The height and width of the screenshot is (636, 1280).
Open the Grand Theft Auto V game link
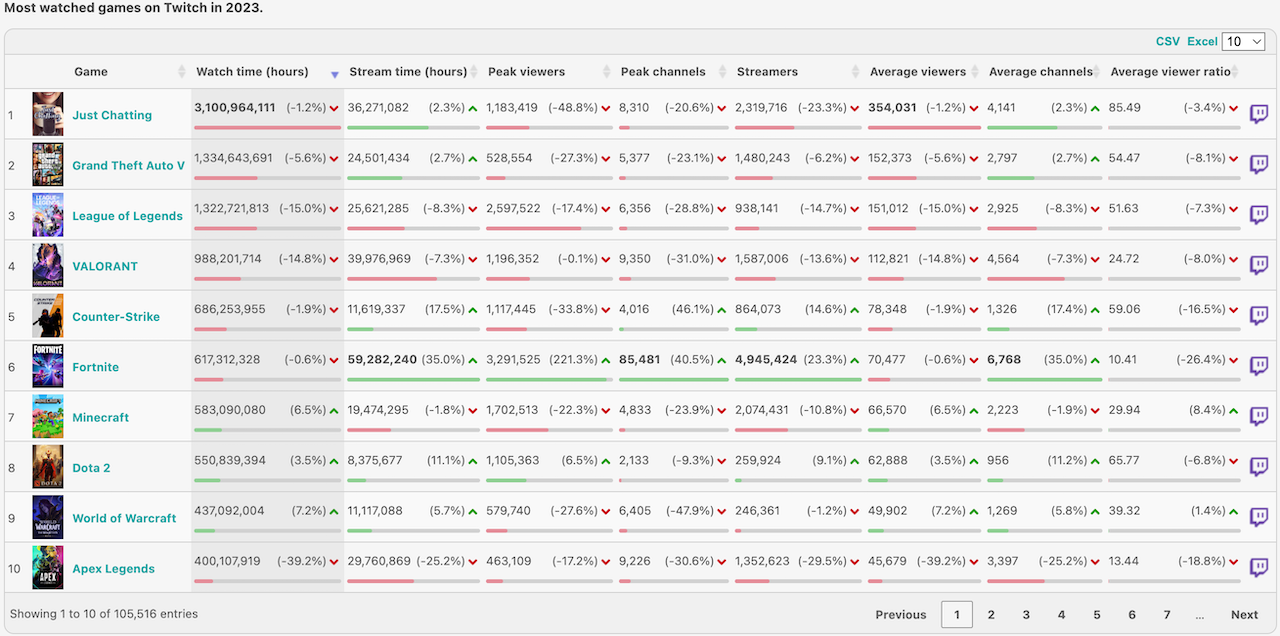coord(128,166)
